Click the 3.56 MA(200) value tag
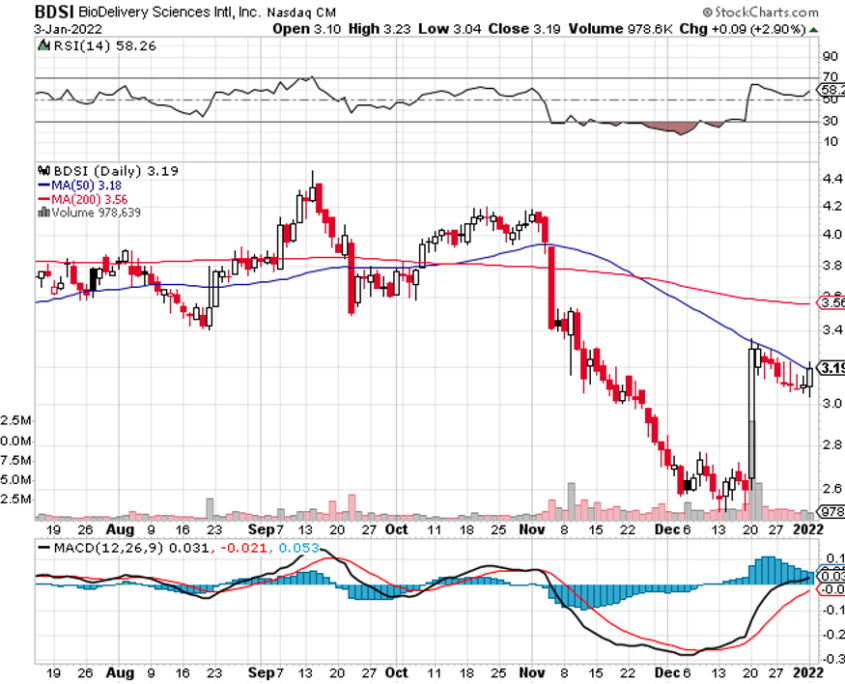 [831, 303]
